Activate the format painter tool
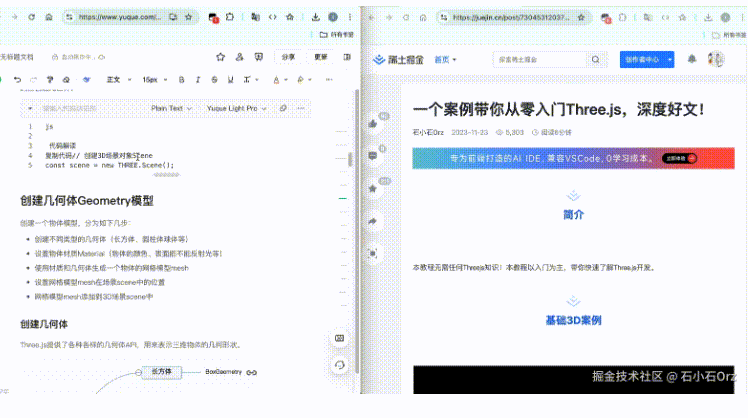Screen dimensions: 748x418 coord(50,80)
